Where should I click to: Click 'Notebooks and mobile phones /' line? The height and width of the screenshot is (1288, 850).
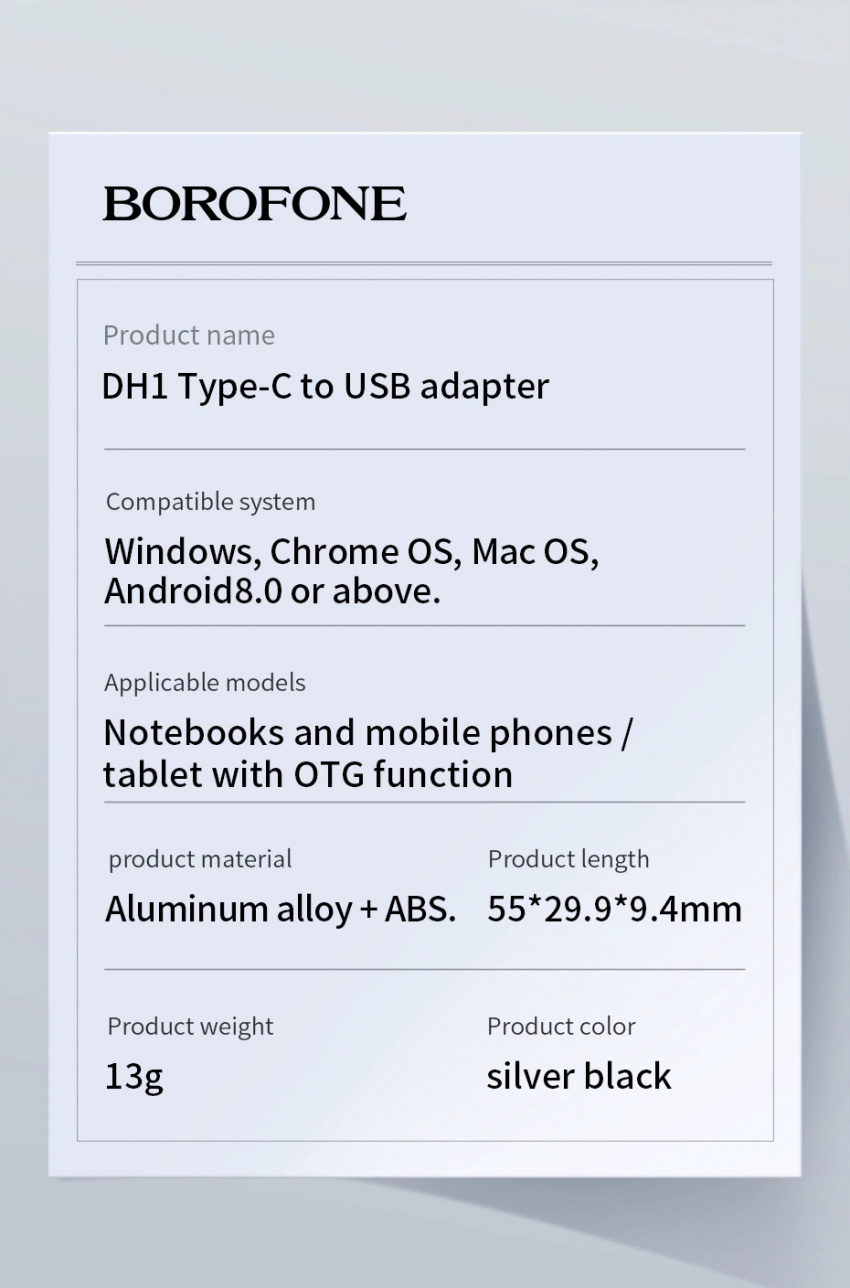[x=368, y=733]
